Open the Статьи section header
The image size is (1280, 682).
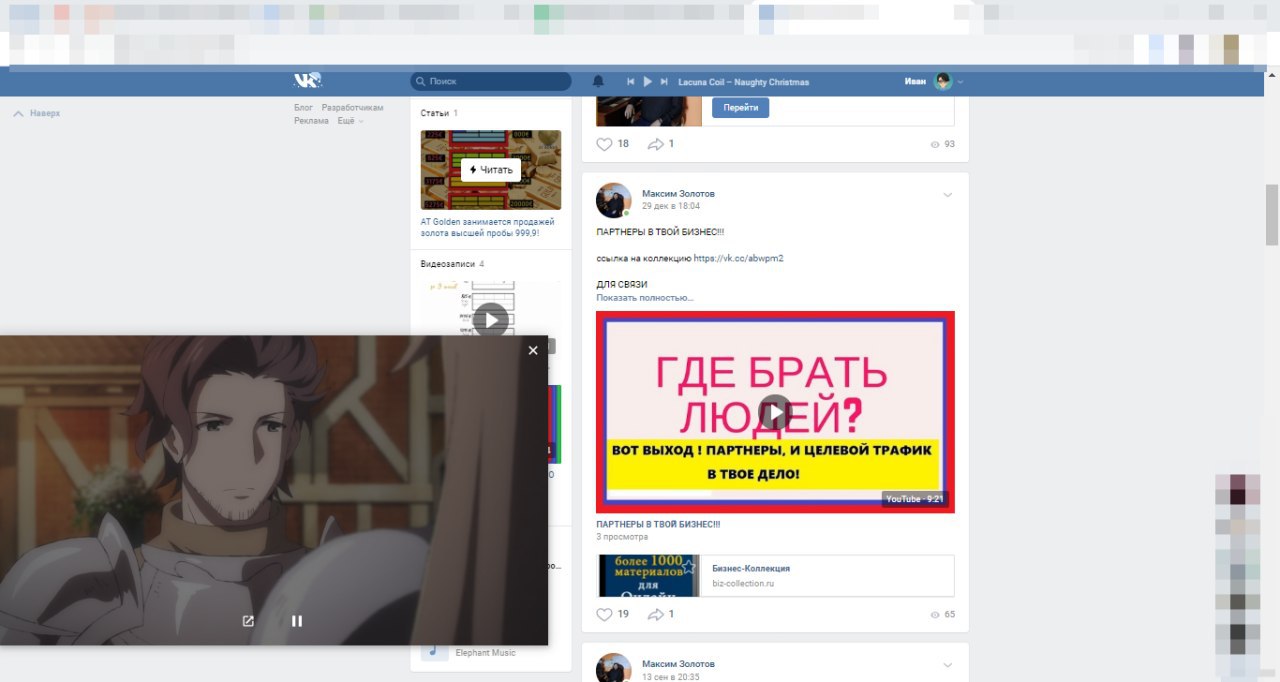[439, 113]
